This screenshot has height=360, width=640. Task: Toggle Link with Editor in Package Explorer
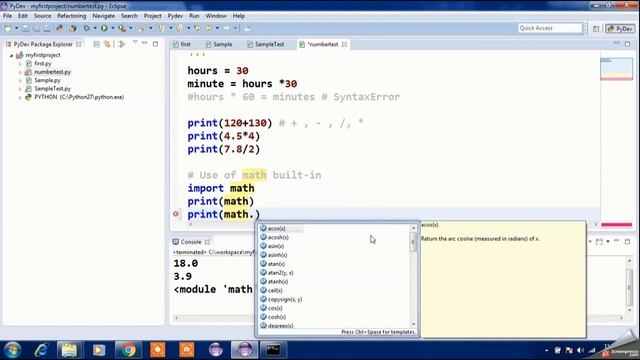[x=107, y=44]
